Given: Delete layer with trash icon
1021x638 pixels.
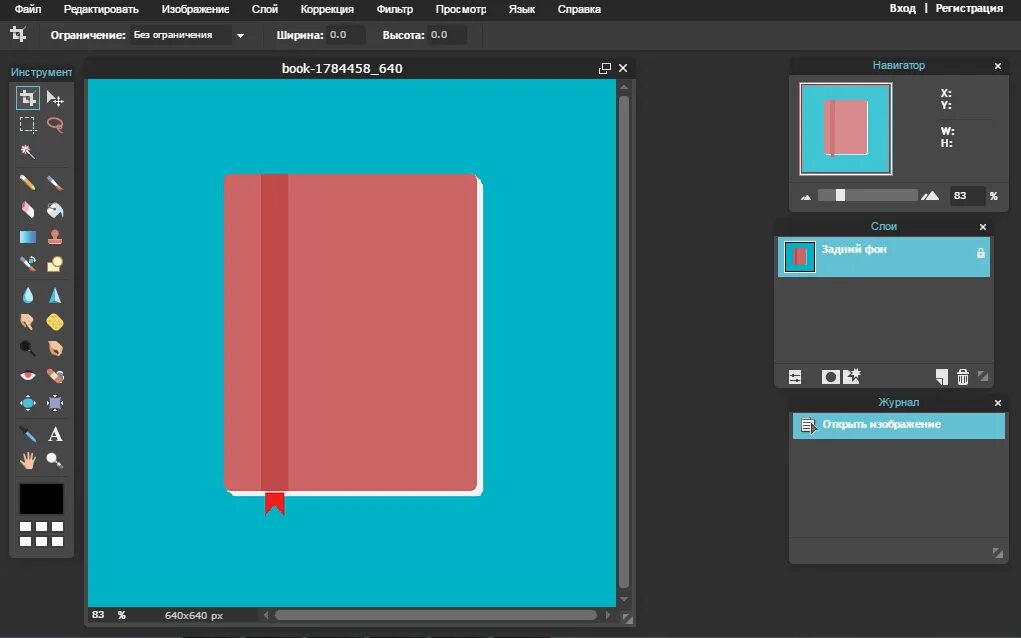Looking at the screenshot, I should pos(962,377).
